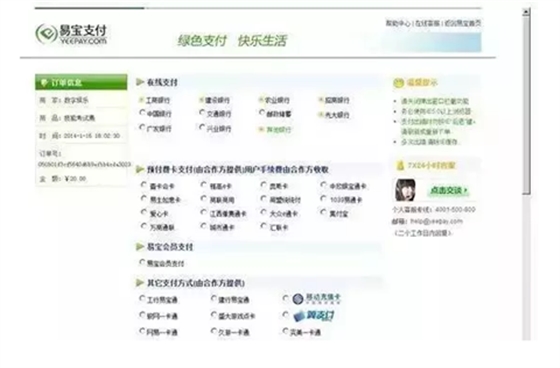Click the 点击交谈 chat button
The image size is (560, 368).
pos(448,190)
